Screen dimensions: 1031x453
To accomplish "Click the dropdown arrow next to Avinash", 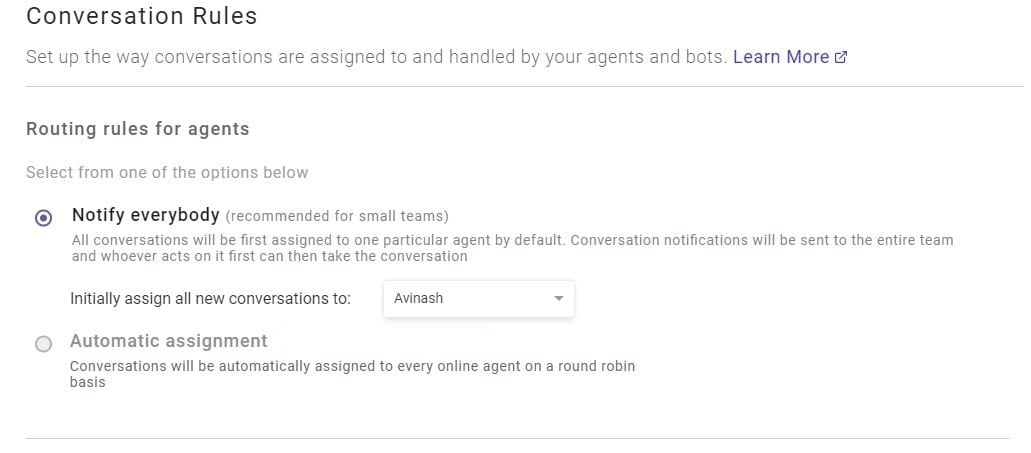I will (x=558, y=298).
